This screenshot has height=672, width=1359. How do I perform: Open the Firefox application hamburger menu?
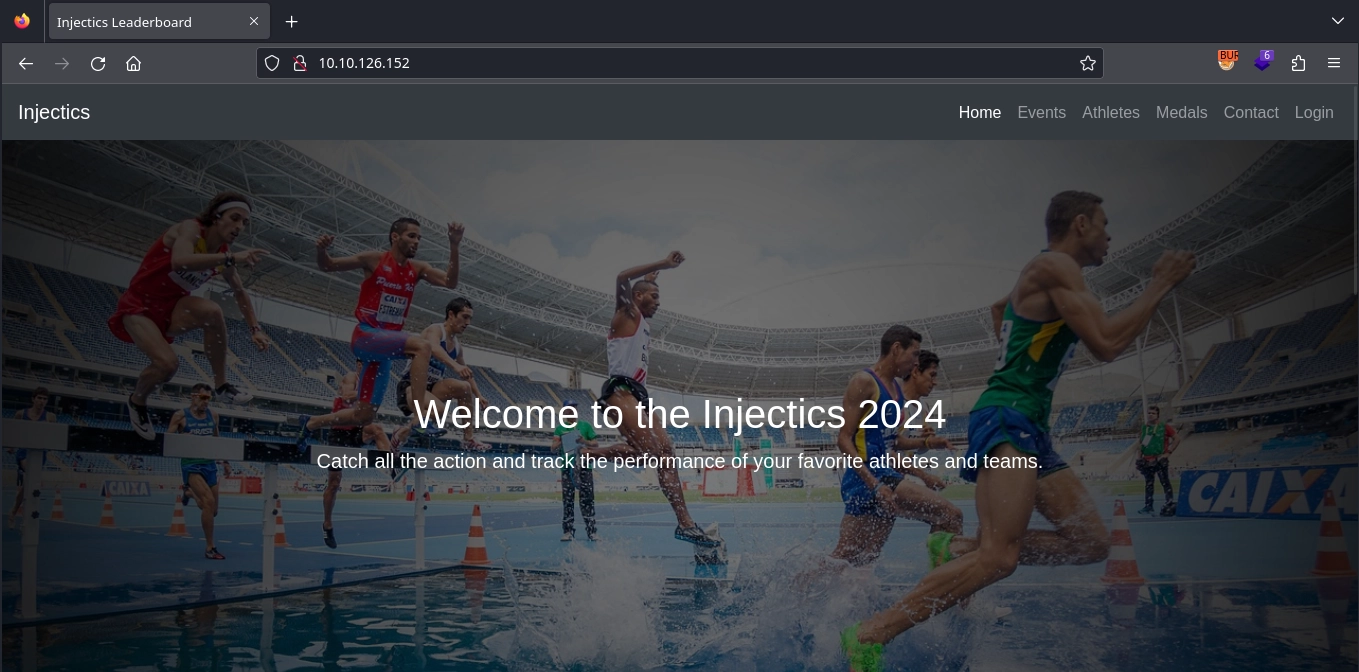[x=1334, y=63]
